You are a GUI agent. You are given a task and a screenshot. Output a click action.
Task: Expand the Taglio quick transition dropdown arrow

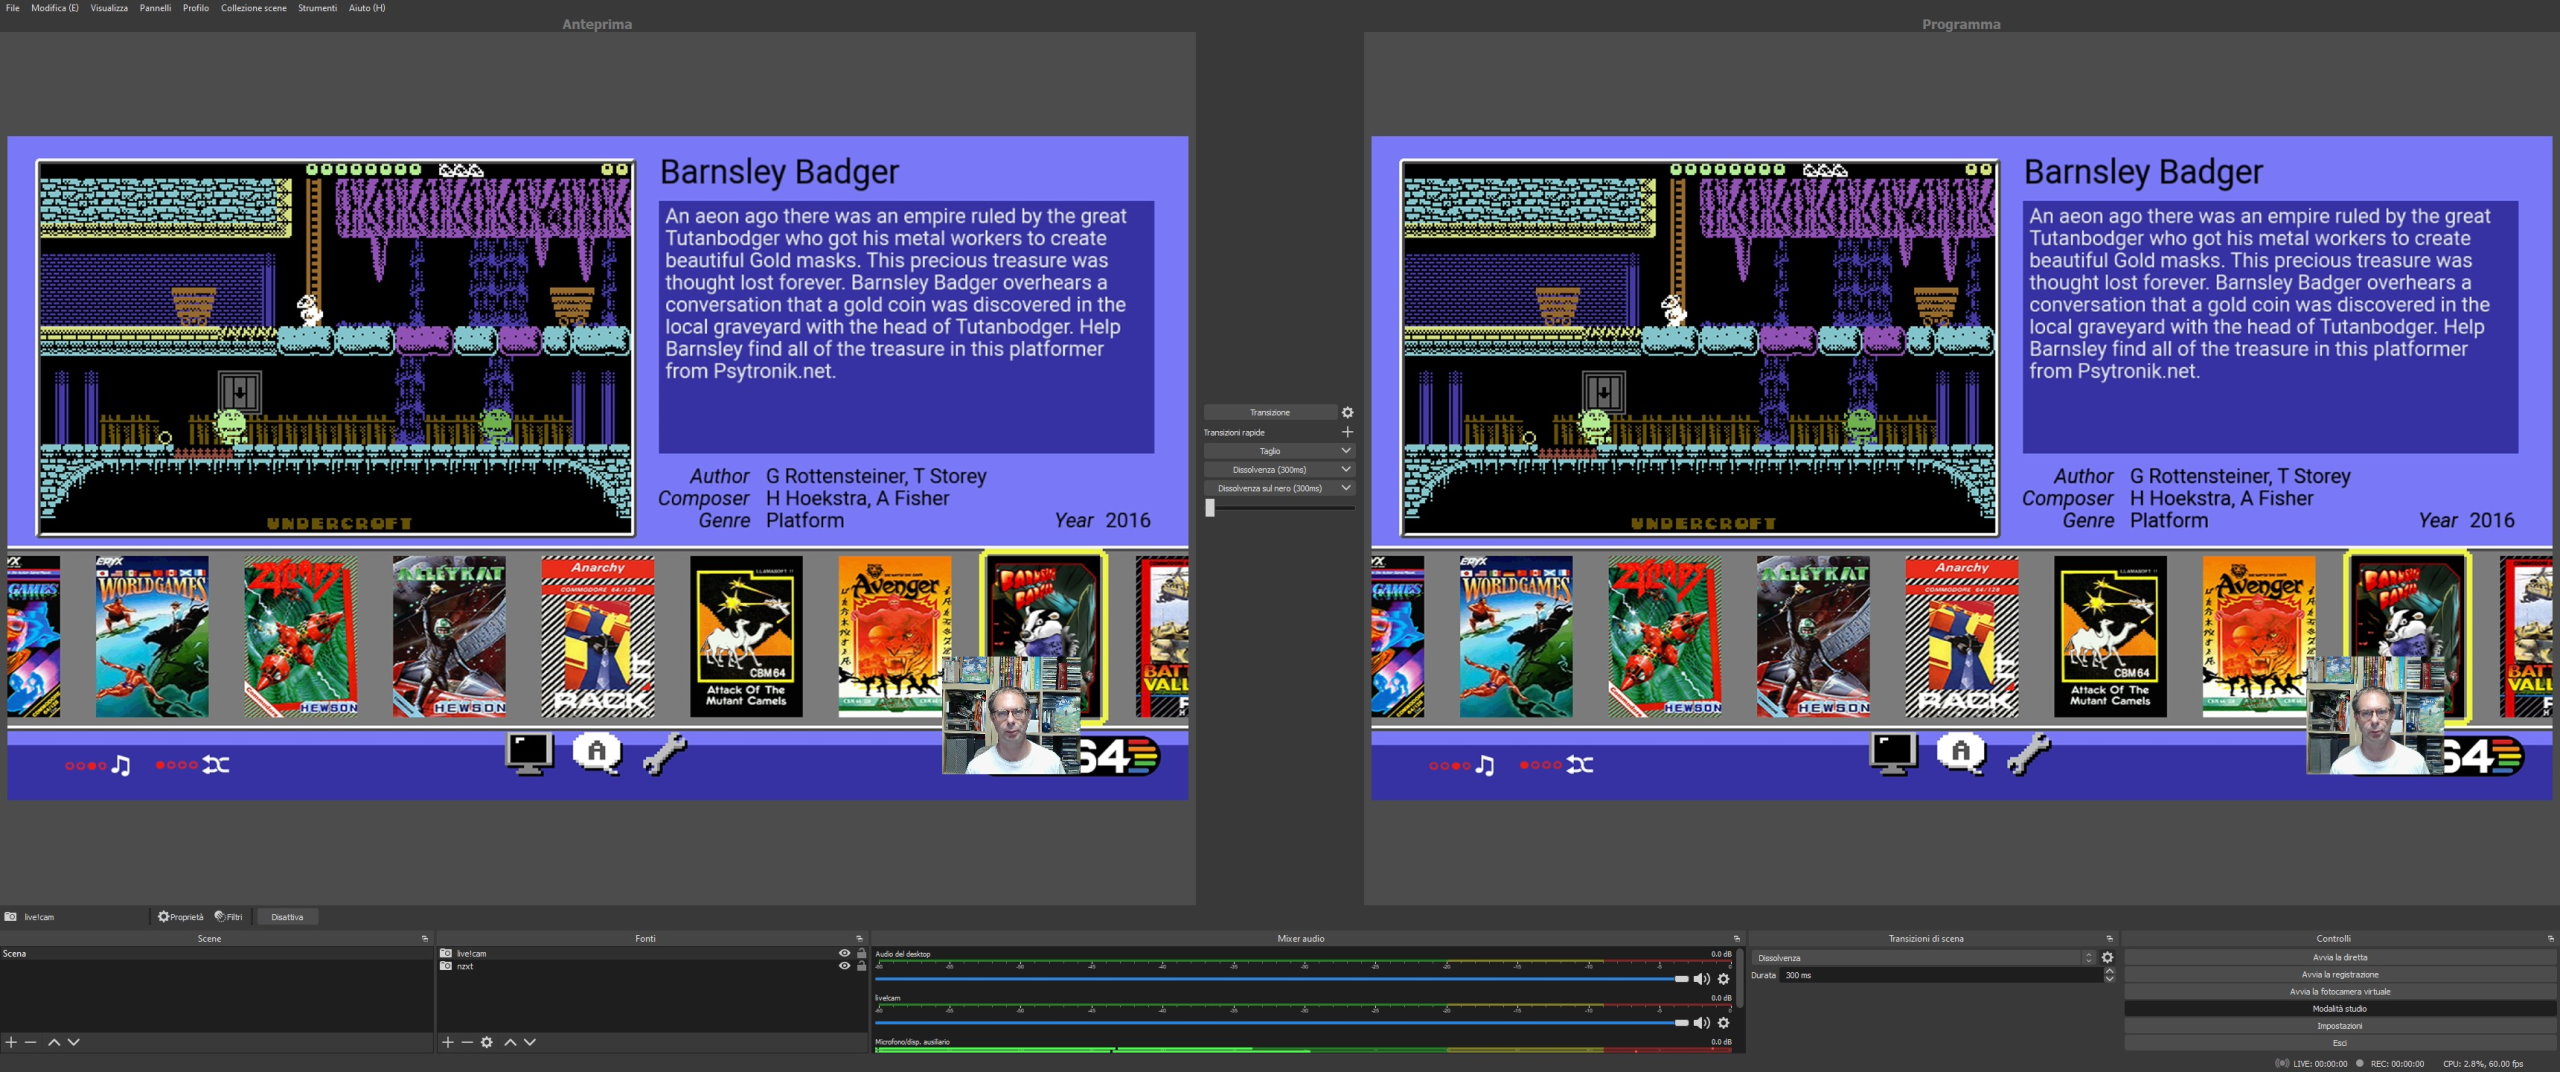coord(1346,451)
